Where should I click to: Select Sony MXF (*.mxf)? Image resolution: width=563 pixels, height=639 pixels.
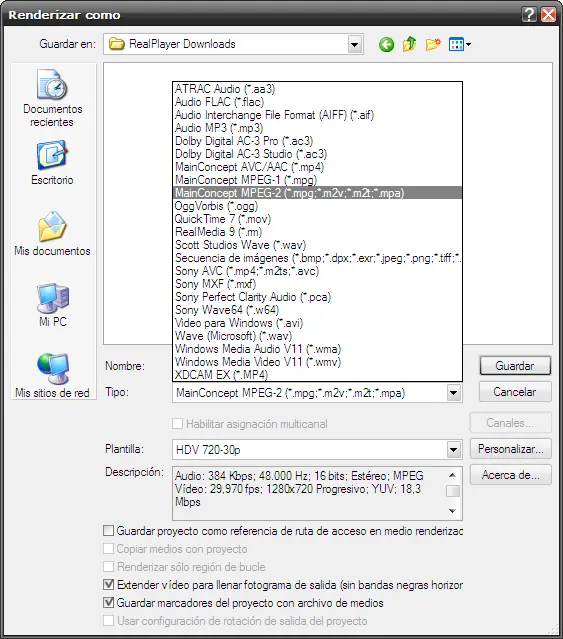click(317, 284)
